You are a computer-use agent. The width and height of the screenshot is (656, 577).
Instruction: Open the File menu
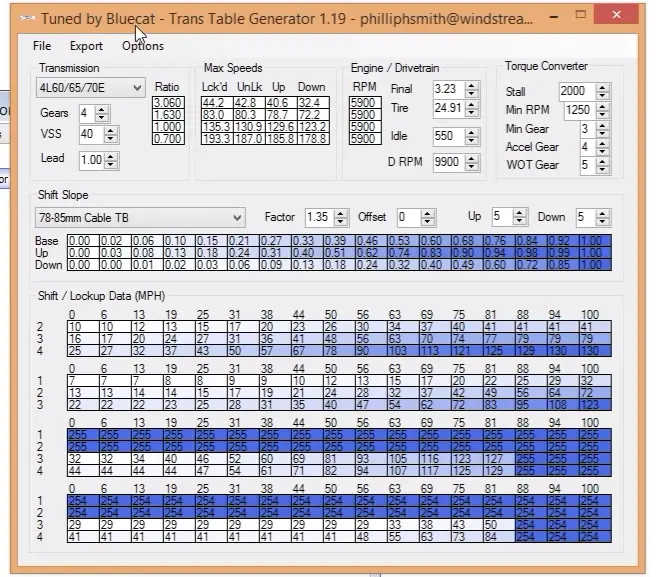point(42,46)
